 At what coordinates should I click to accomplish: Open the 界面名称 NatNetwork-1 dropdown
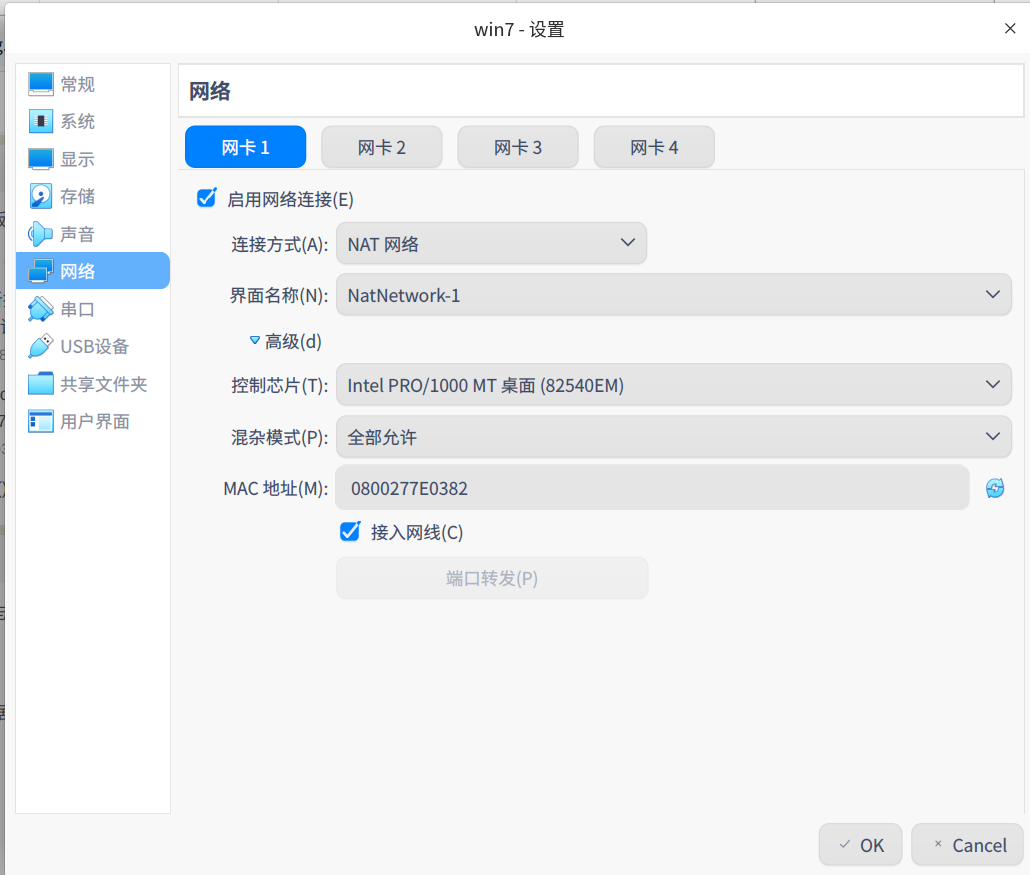coord(673,294)
